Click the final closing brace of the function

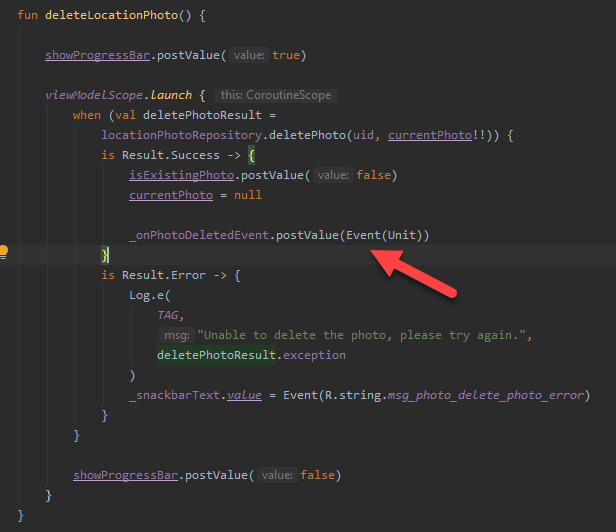(x=21, y=515)
